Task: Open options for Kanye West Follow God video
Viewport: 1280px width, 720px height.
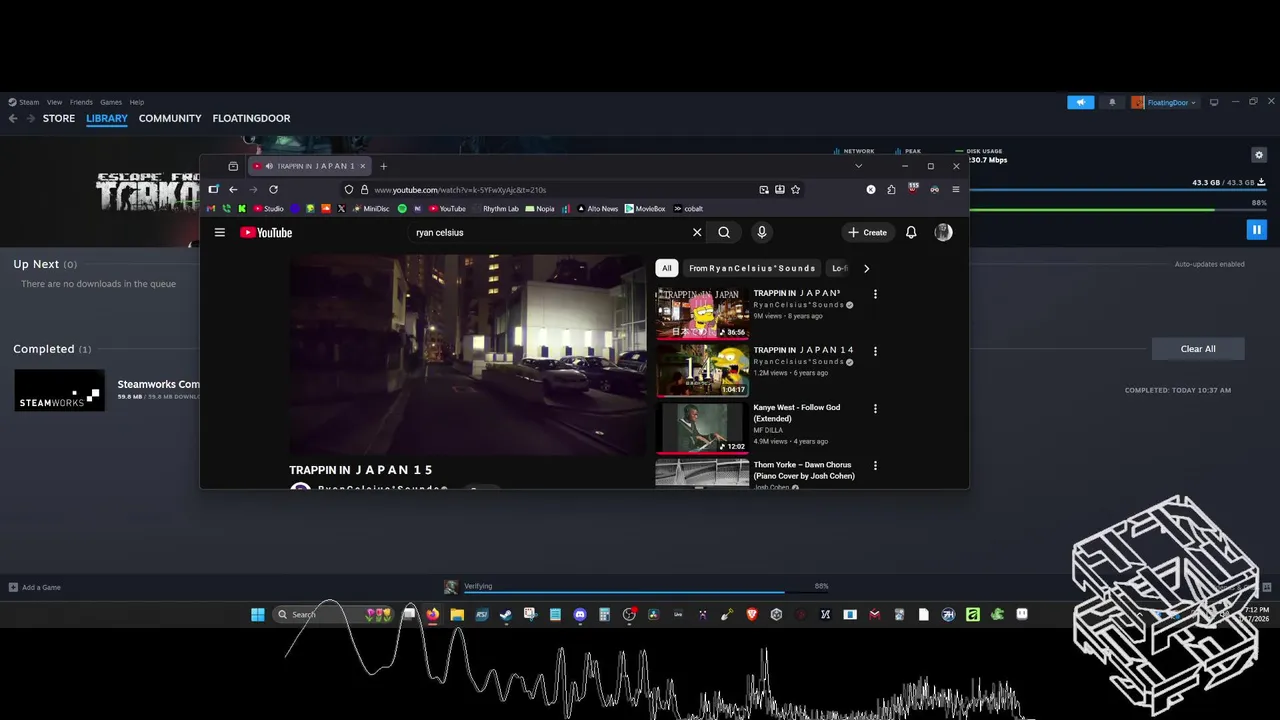Action: tap(875, 408)
